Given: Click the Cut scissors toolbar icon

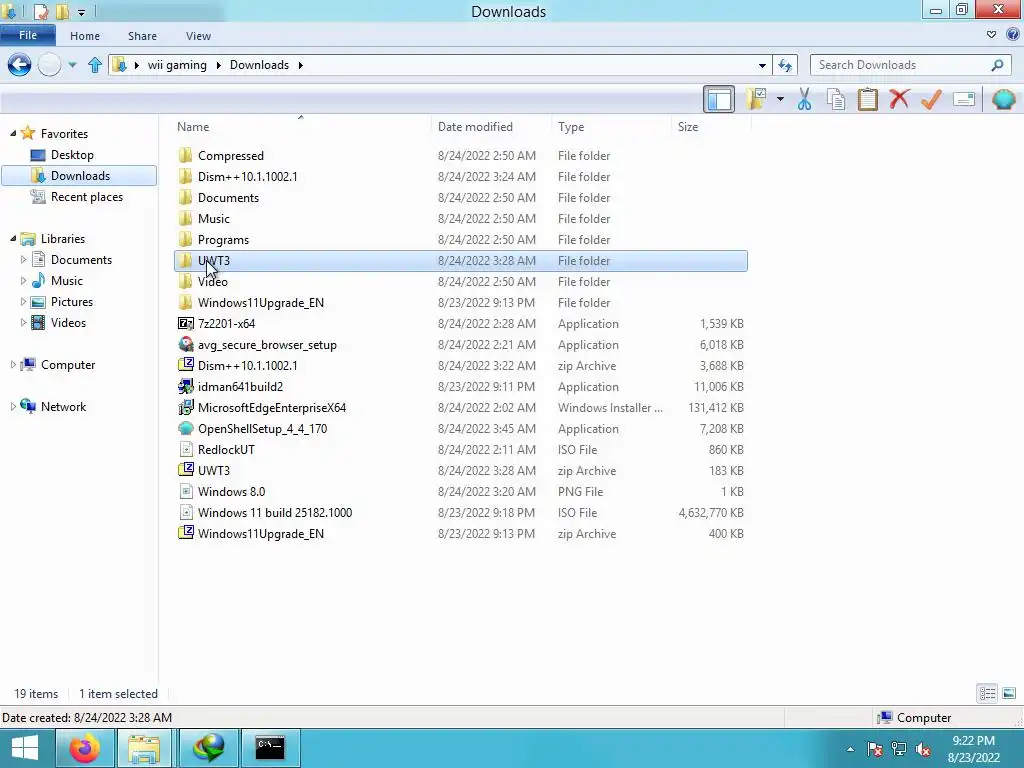Looking at the screenshot, I should [x=805, y=99].
